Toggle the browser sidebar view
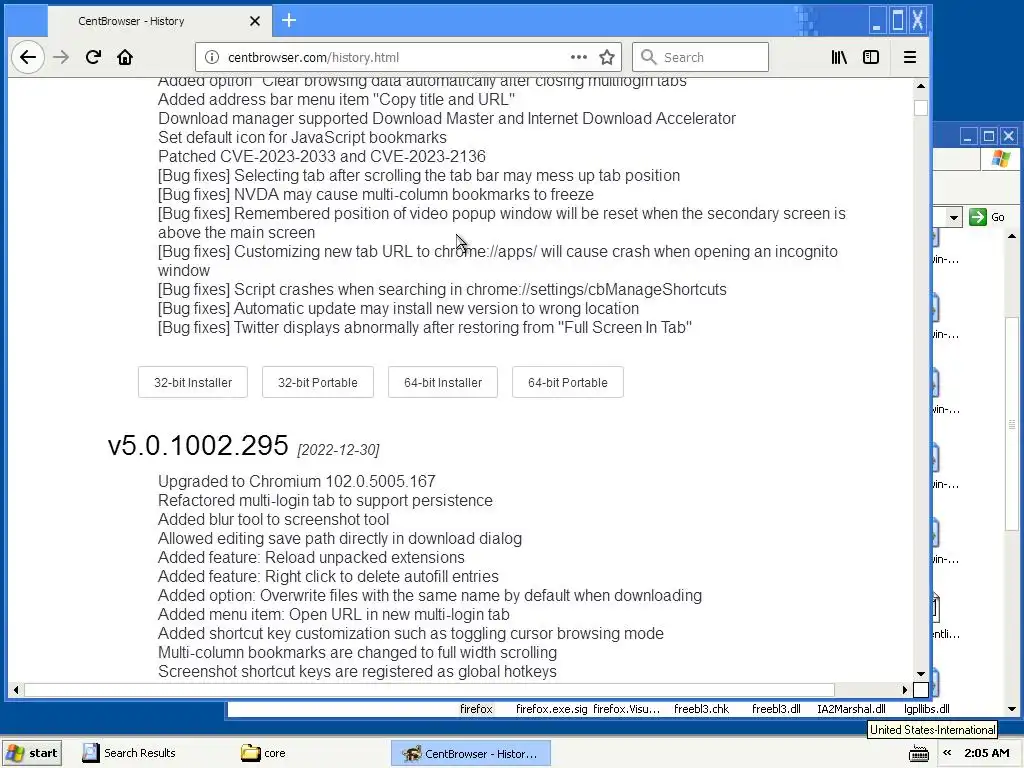The image size is (1024, 768). (871, 57)
